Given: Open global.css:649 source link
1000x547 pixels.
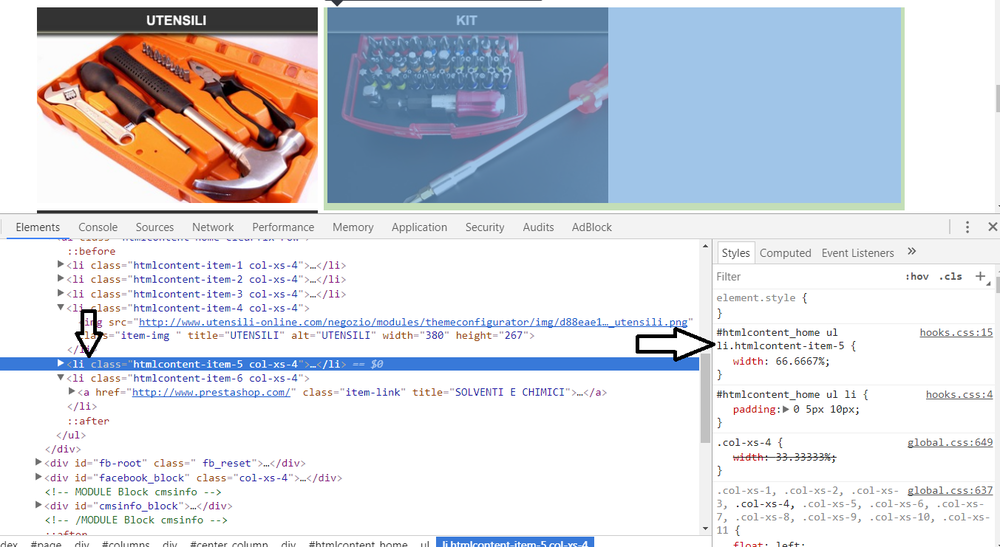Looking at the screenshot, I should tap(950, 442).
